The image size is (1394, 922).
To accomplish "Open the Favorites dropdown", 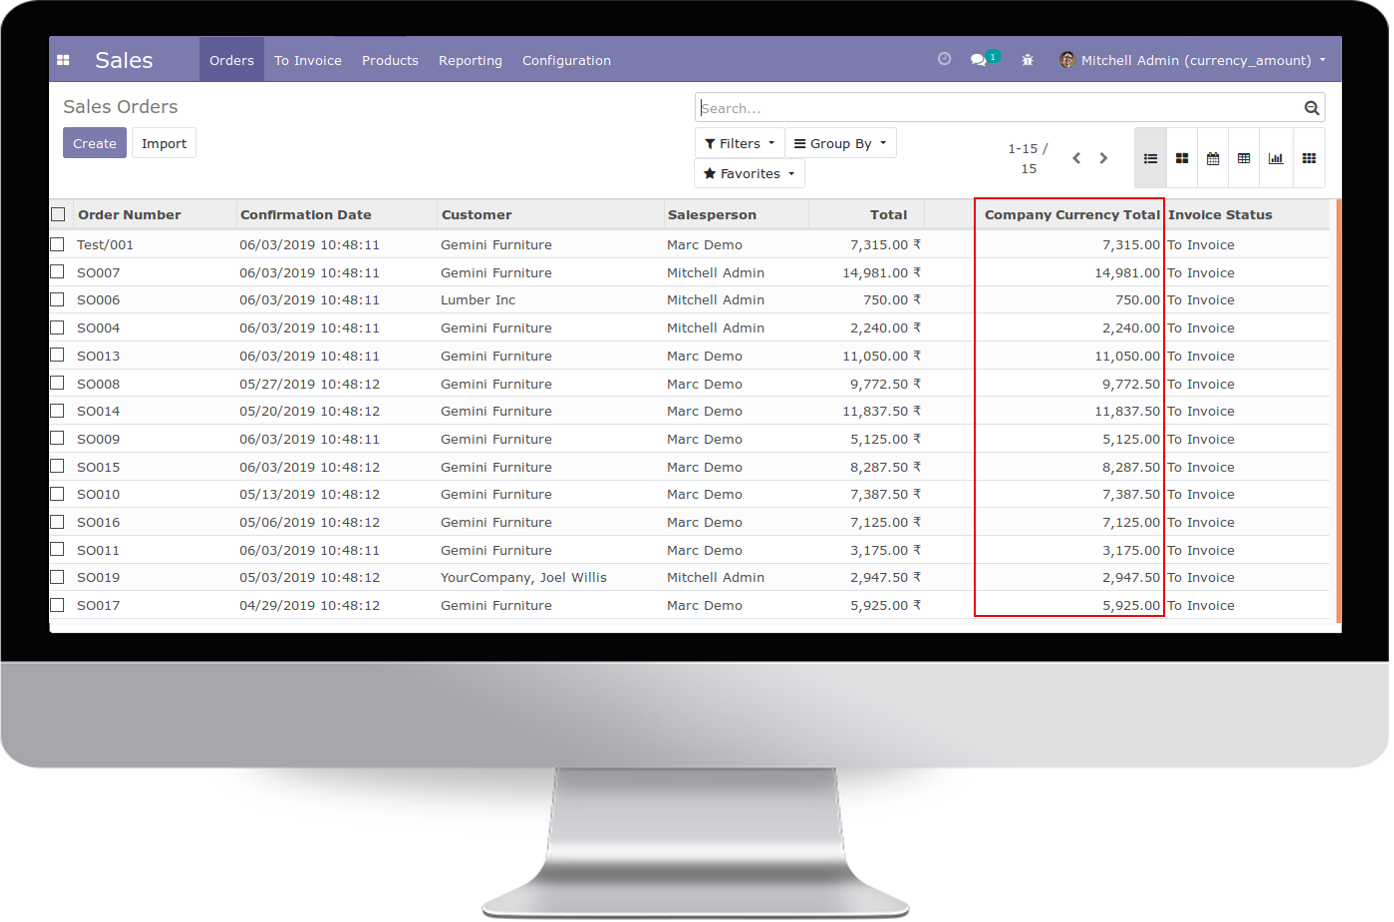I will tap(749, 173).
